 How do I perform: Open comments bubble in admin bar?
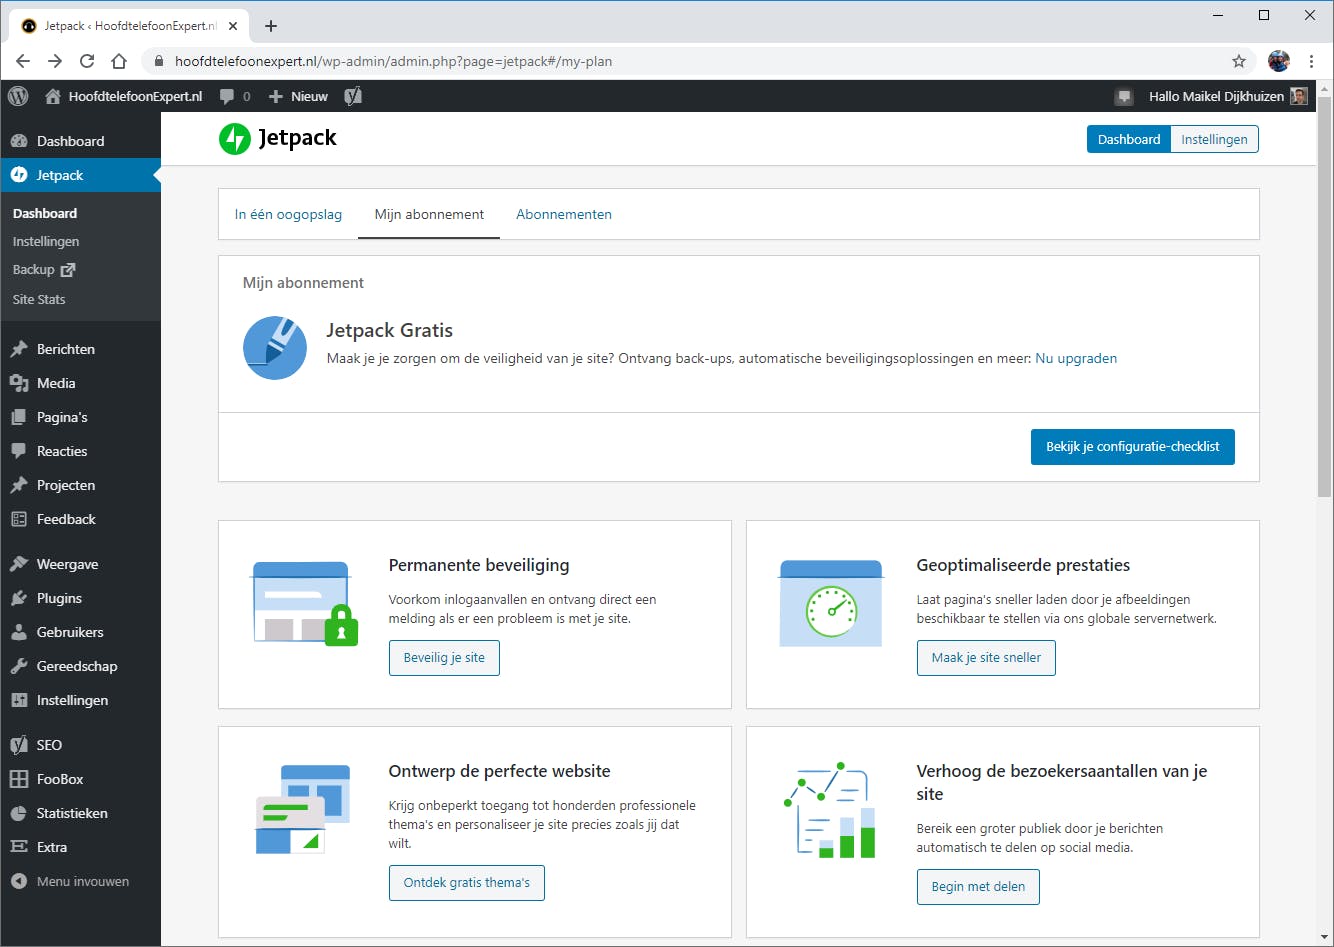pyautogui.click(x=228, y=96)
